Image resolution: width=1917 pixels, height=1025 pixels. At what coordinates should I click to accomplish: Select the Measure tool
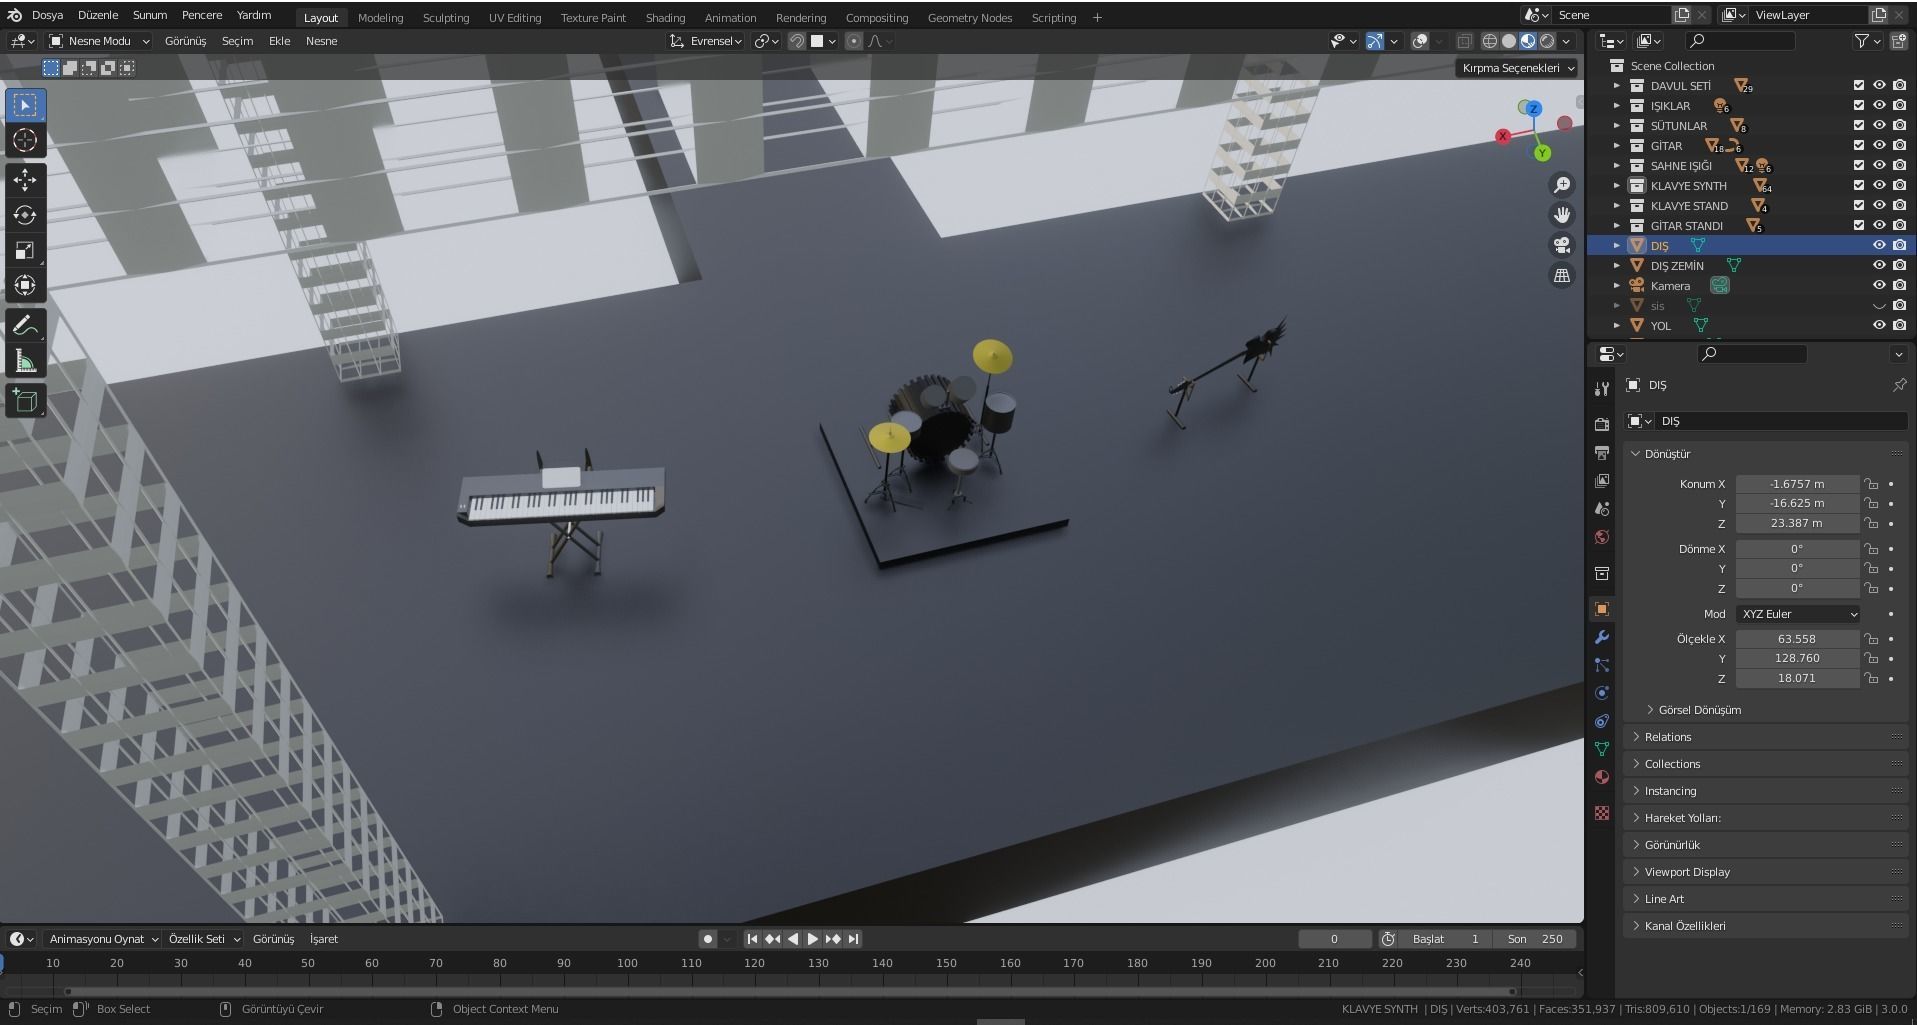25,361
